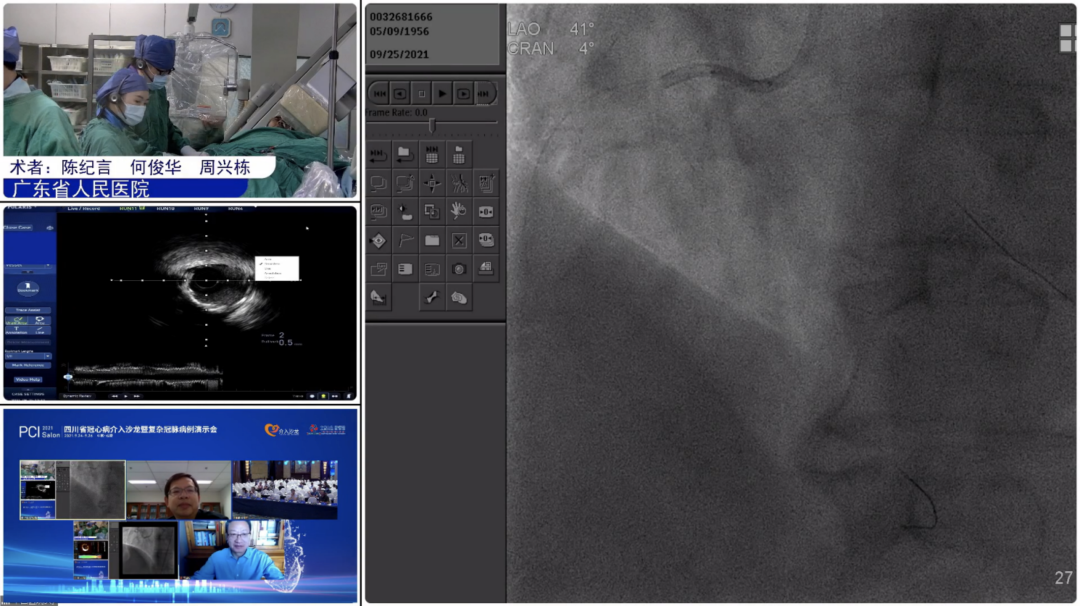Click the stop button in the cine playback bar
Viewport: 1080px width, 606px height.
click(x=421, y=94)
